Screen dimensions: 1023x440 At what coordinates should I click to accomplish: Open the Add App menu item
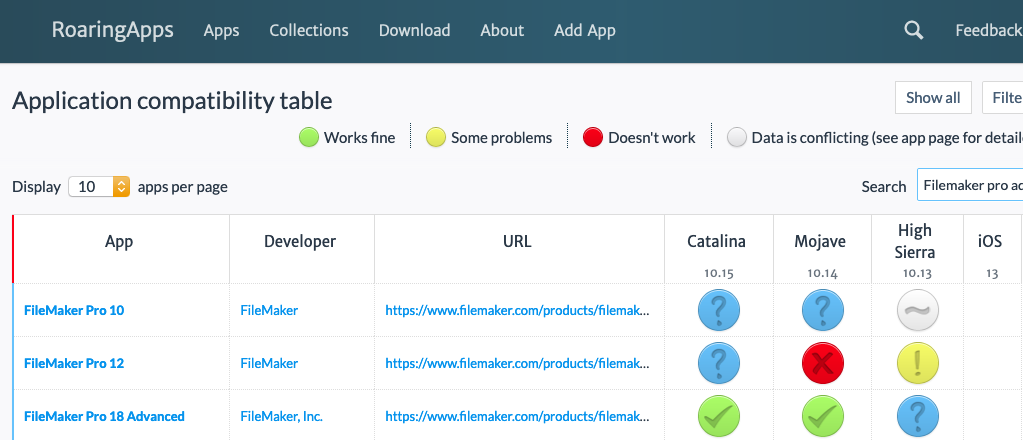tap(585, 31)
